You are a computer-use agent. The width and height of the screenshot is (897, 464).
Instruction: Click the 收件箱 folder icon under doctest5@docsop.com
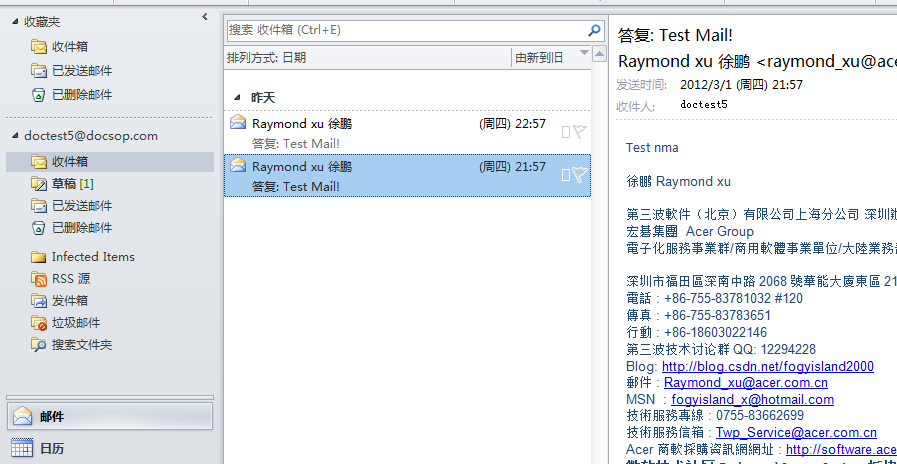39,162
